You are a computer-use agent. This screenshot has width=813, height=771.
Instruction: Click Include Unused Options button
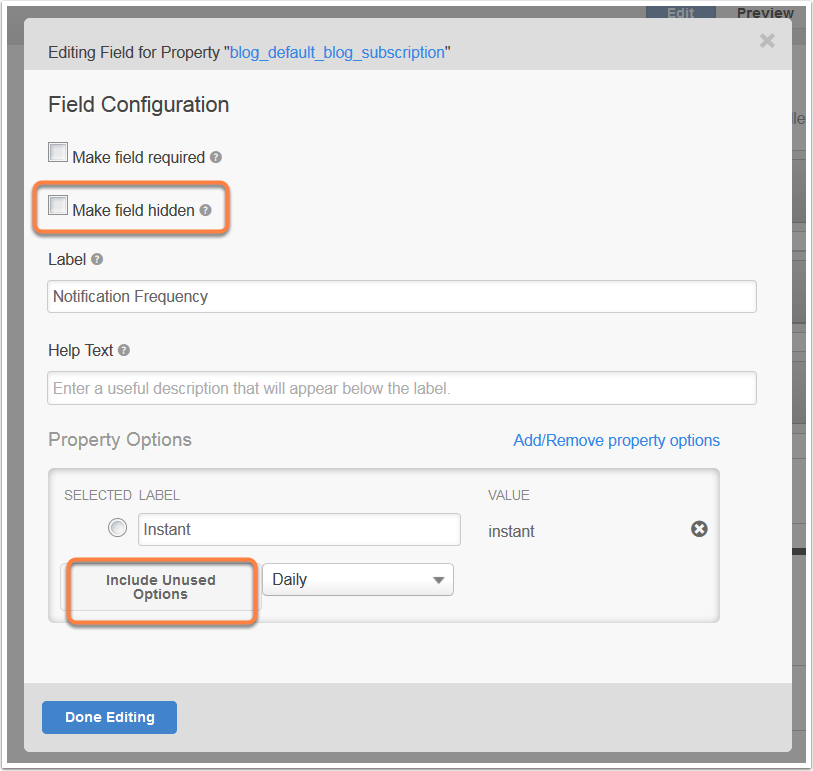point(161,587)
